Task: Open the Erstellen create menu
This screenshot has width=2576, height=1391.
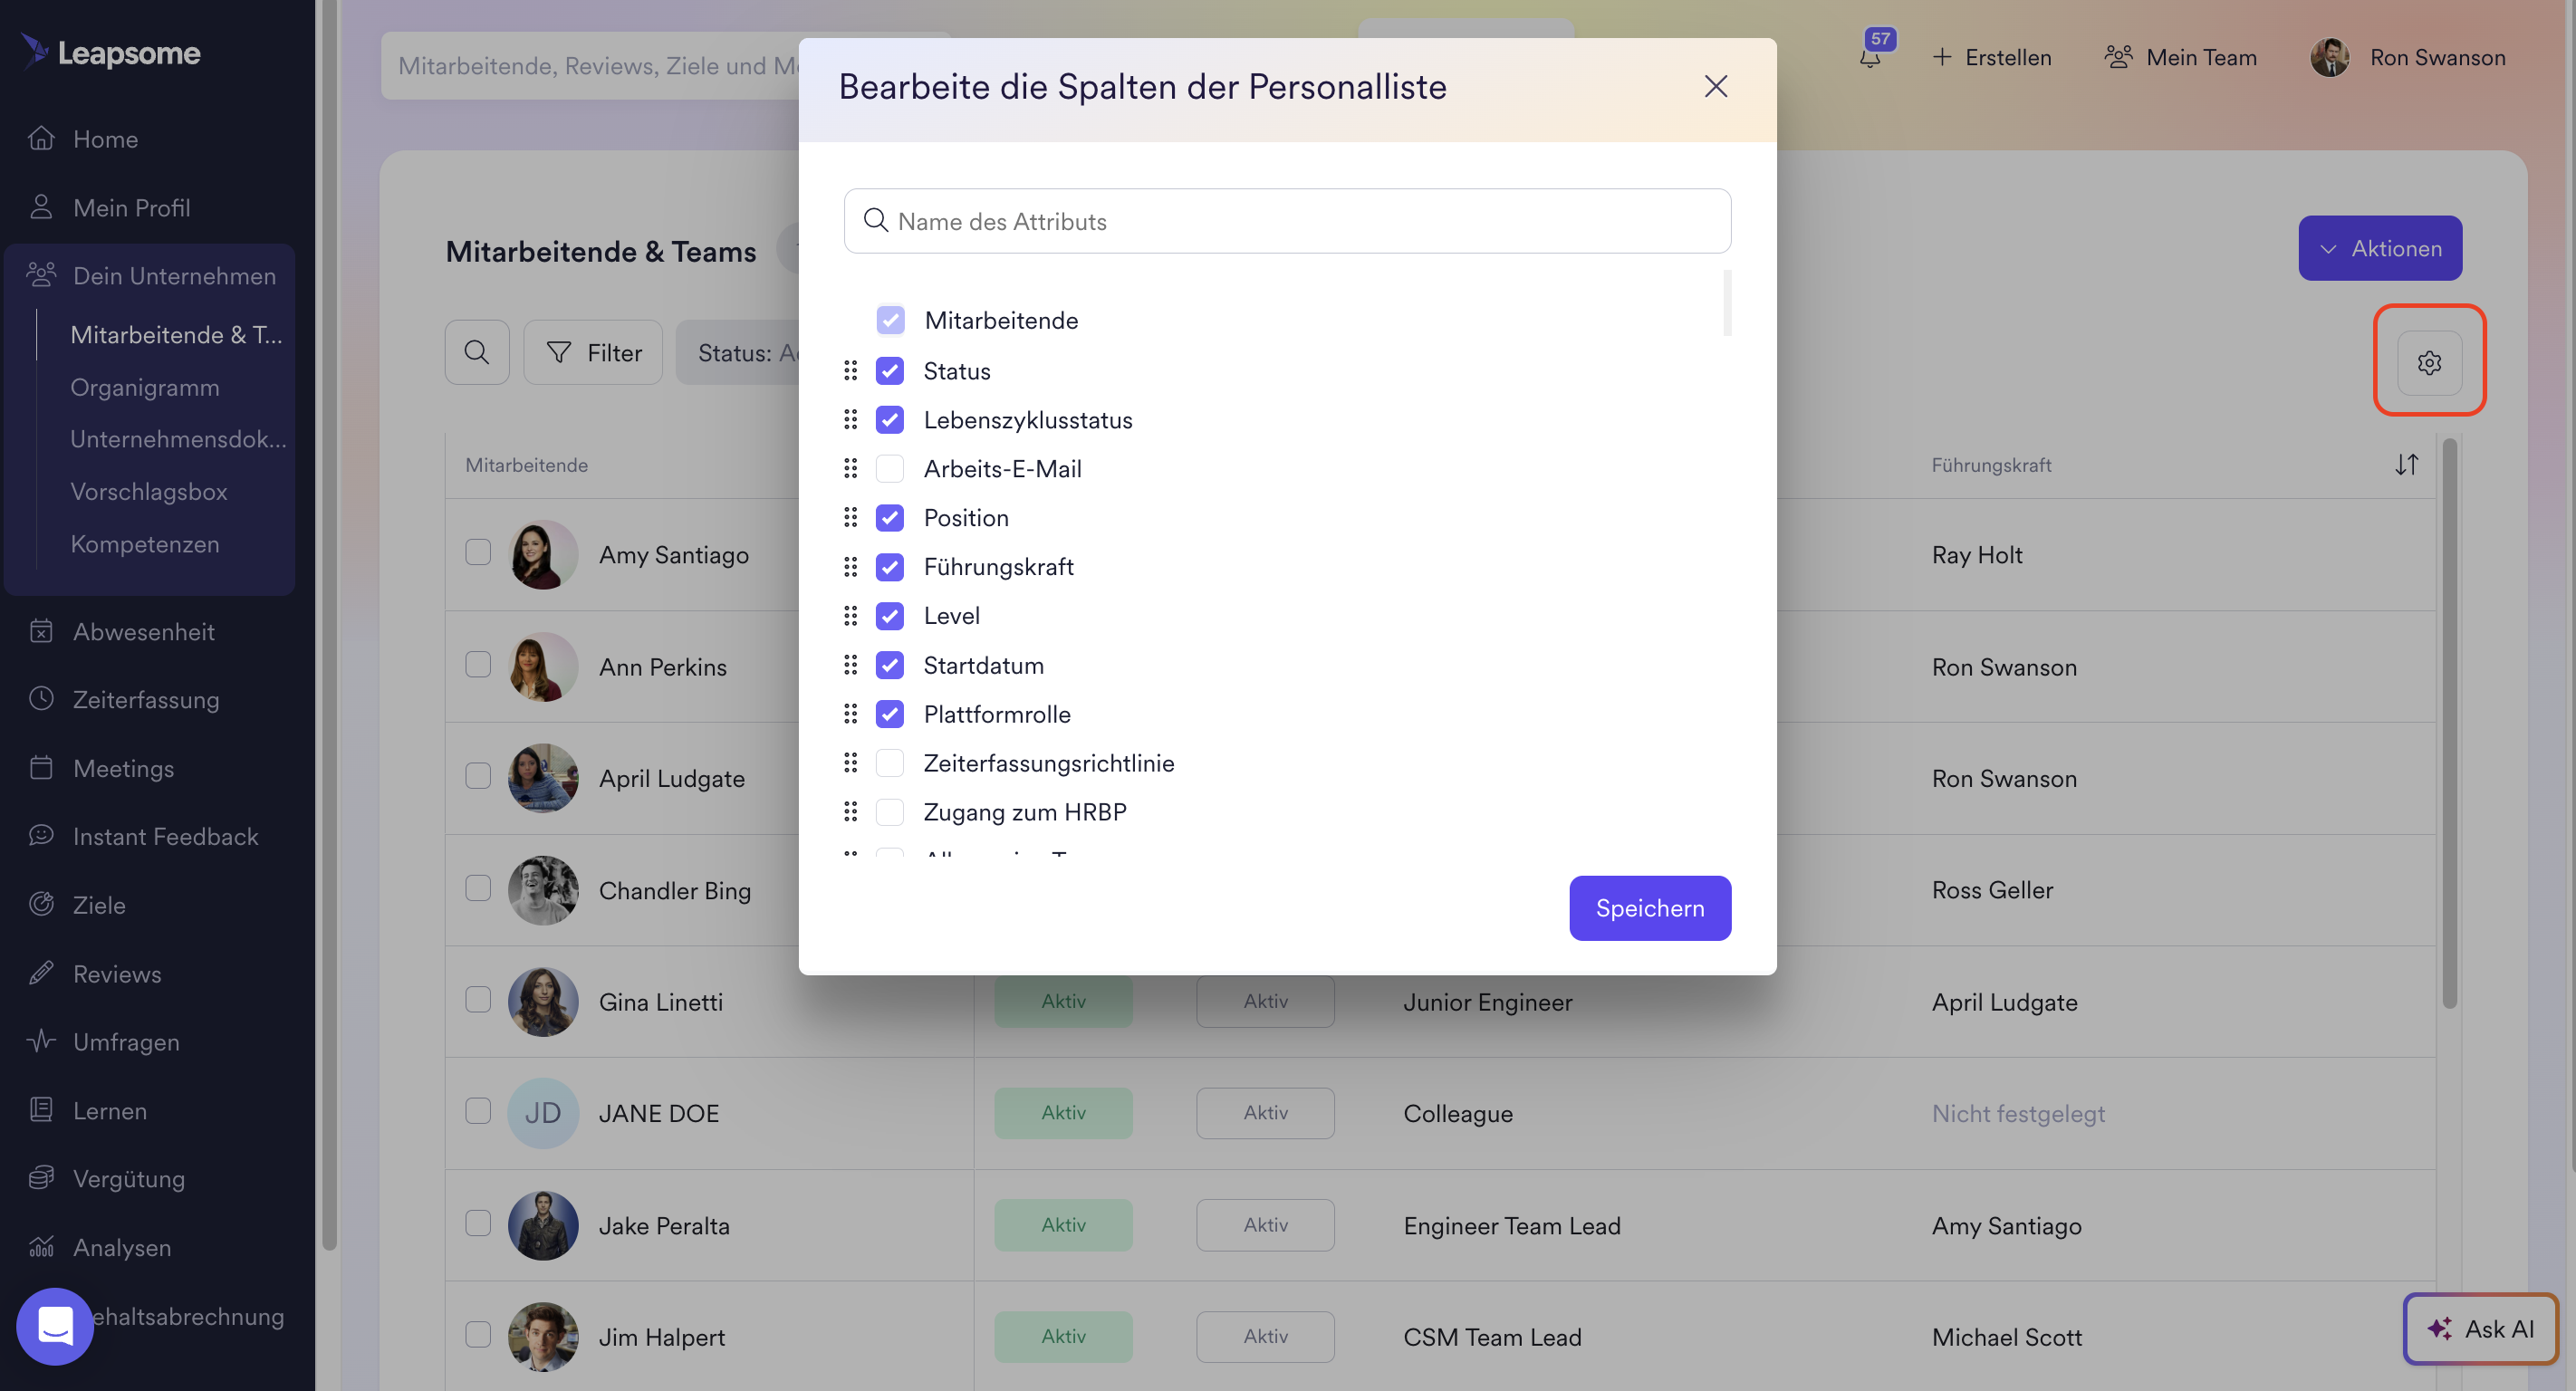Action: 1991,57
